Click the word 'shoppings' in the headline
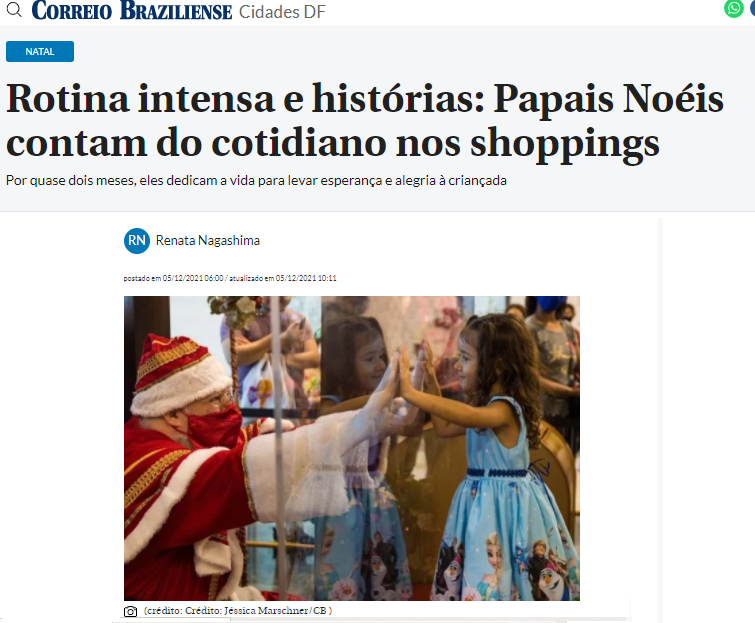This screenshot has height=623, width=755. pos(565,143)
